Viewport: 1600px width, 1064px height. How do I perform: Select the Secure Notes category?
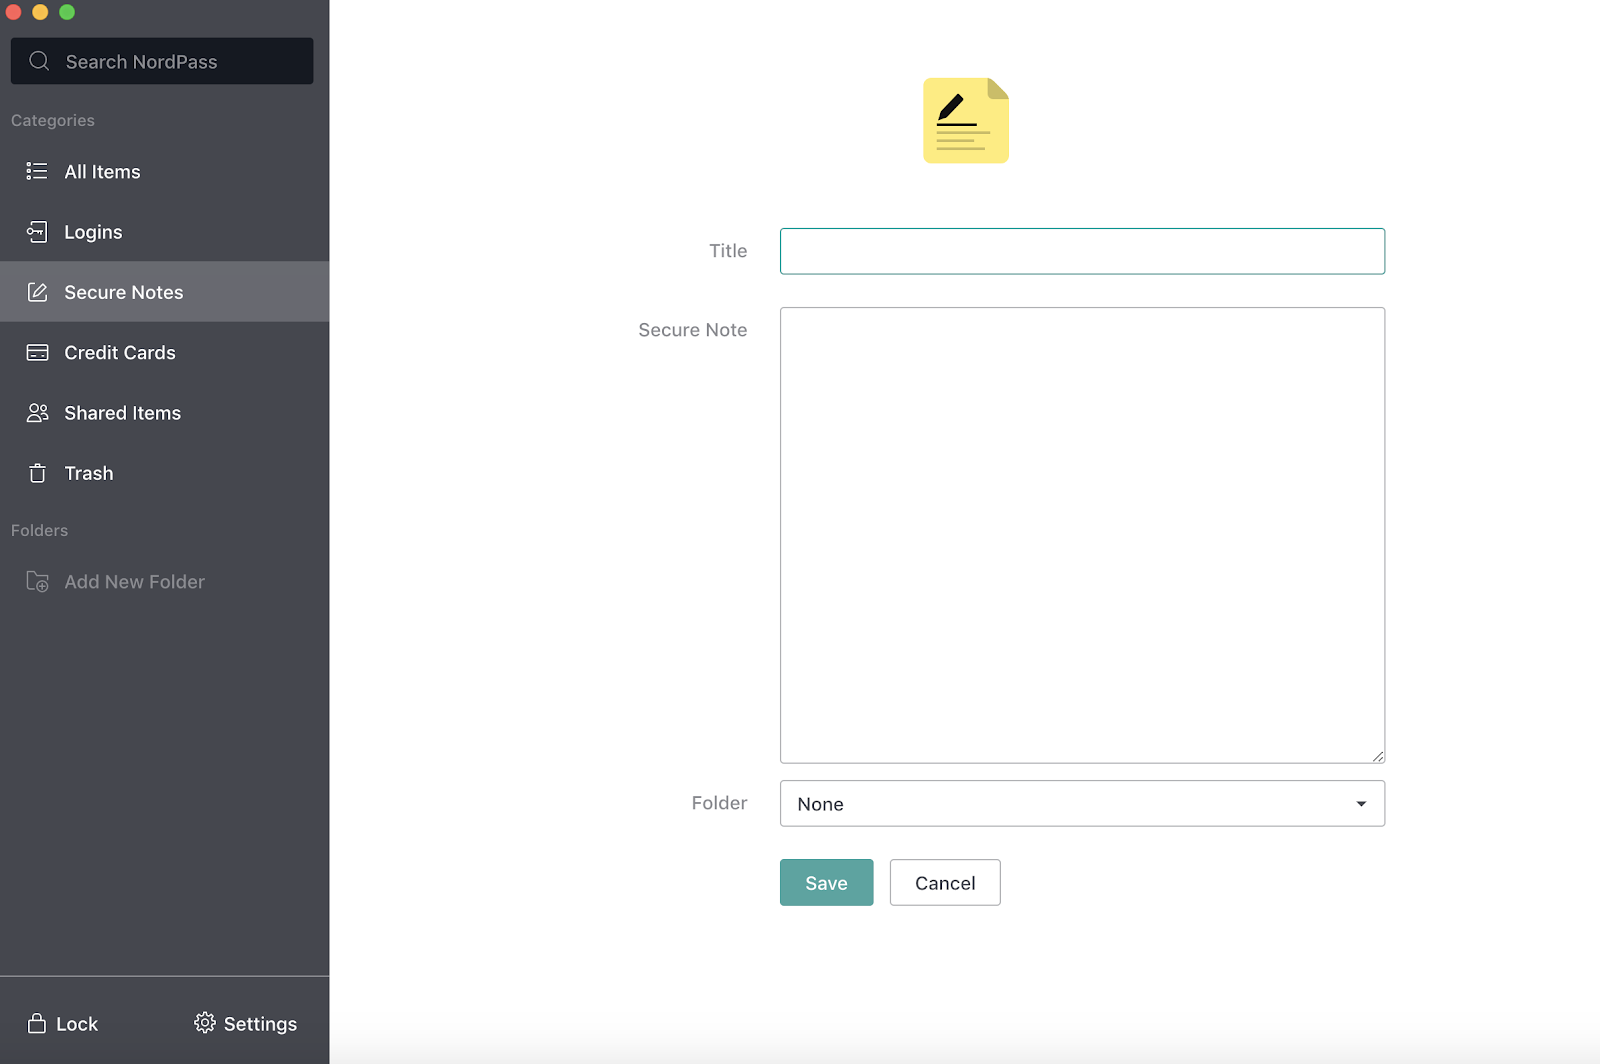[x=164, y=292]
